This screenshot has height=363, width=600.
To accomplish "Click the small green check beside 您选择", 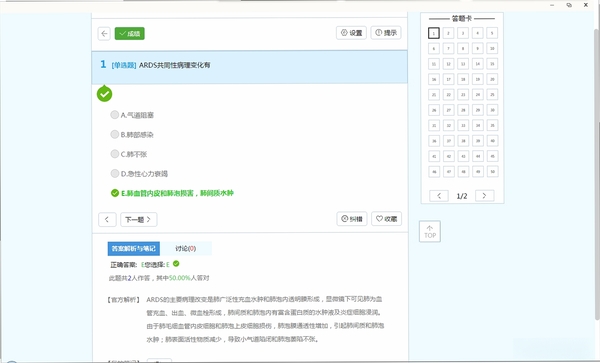I will (176, 264).
